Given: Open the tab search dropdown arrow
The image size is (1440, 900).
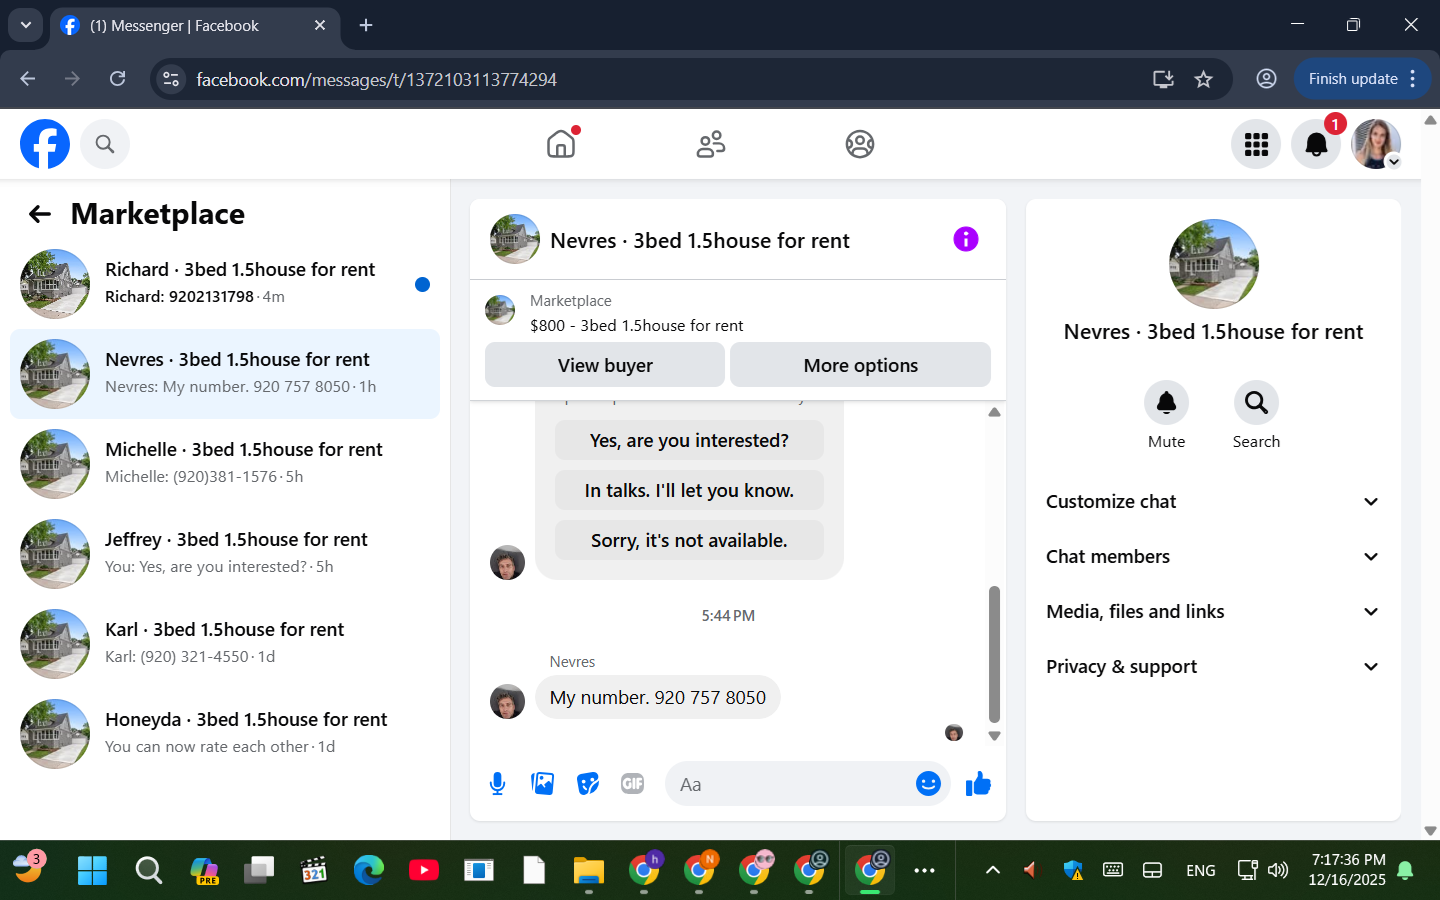Looking at the screenshot, I should 25,25.
